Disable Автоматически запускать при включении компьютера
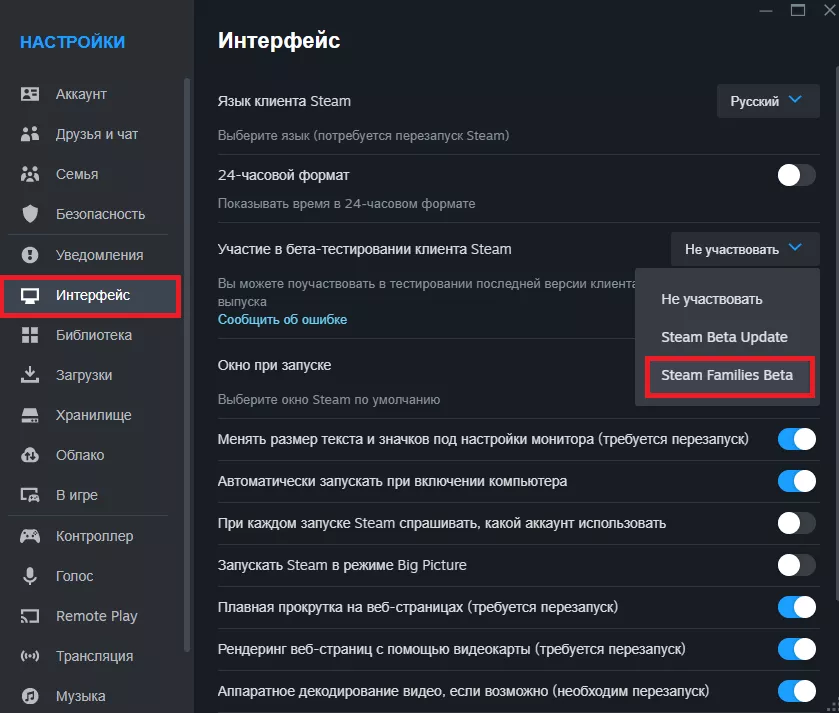The height and width of the screenshot is (713, 839). point(797,481)
